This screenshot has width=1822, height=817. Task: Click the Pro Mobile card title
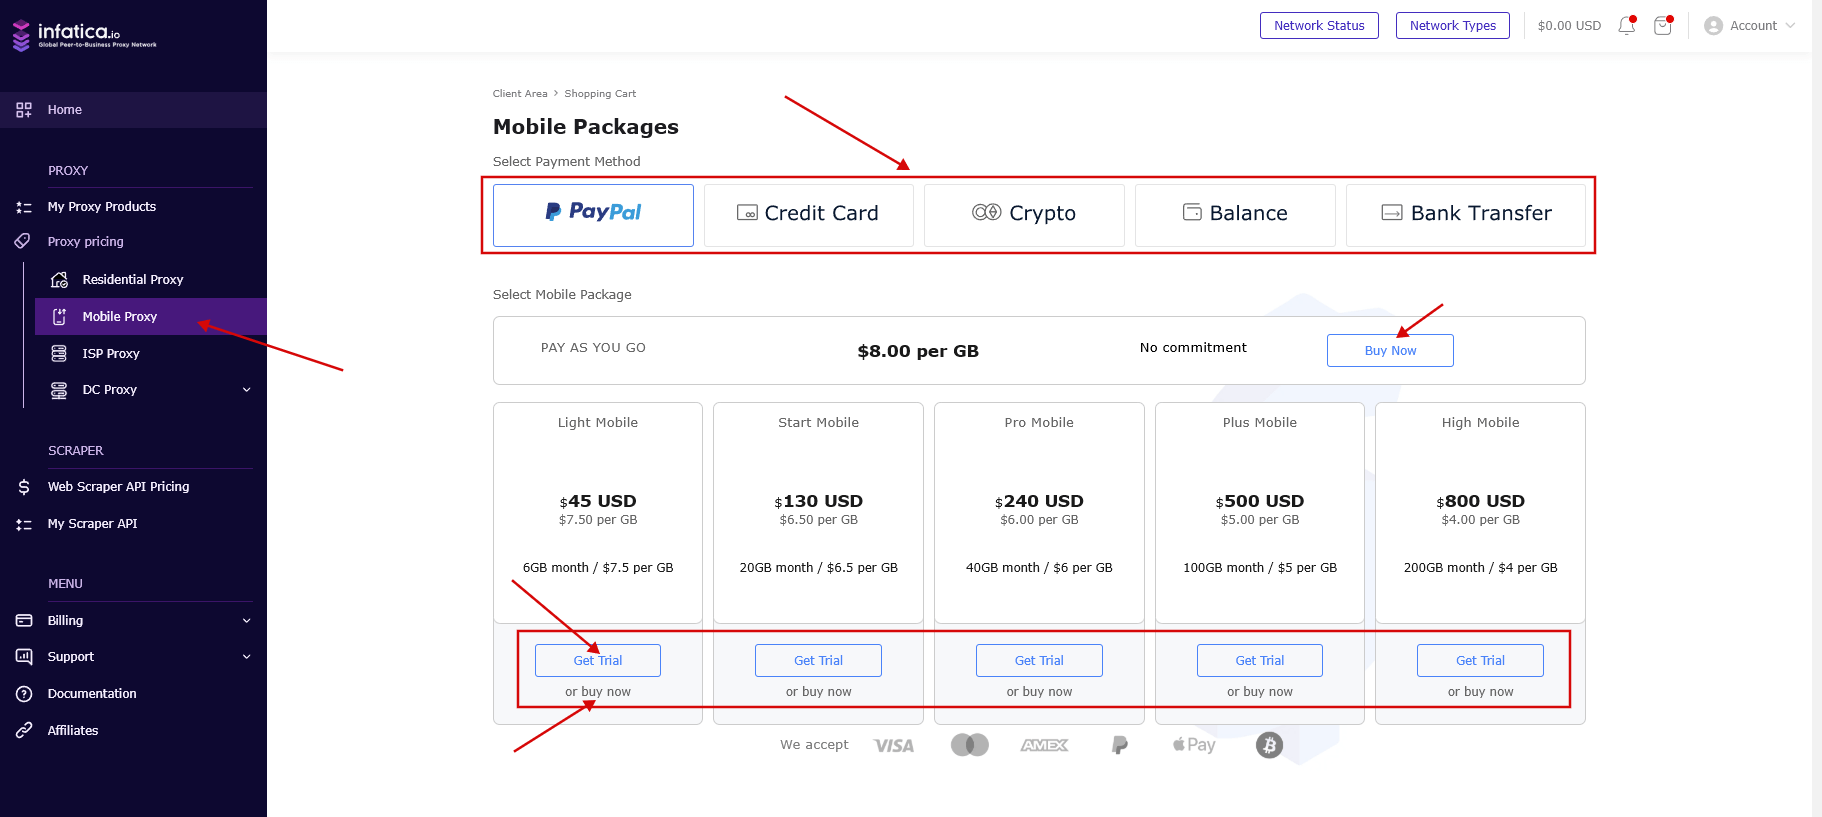[1039, 423]
